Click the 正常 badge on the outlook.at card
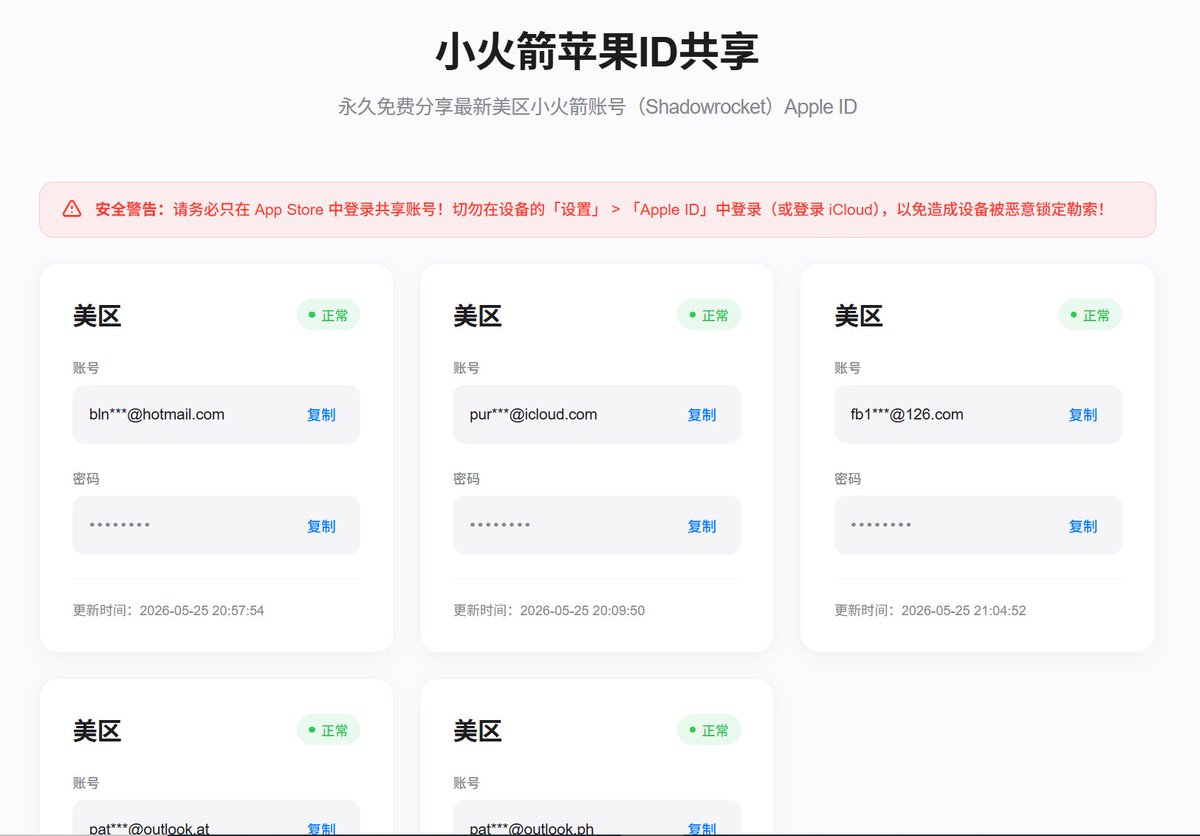Image resolution: width=1200 pixels, height=836 pixels. (x=328, y=730)
